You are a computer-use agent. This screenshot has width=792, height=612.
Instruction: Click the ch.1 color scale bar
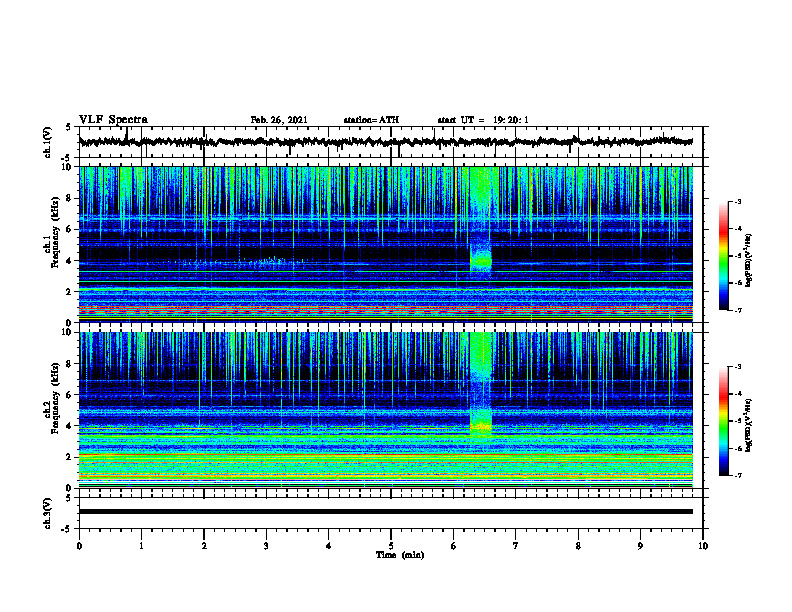tap(723, 256)
